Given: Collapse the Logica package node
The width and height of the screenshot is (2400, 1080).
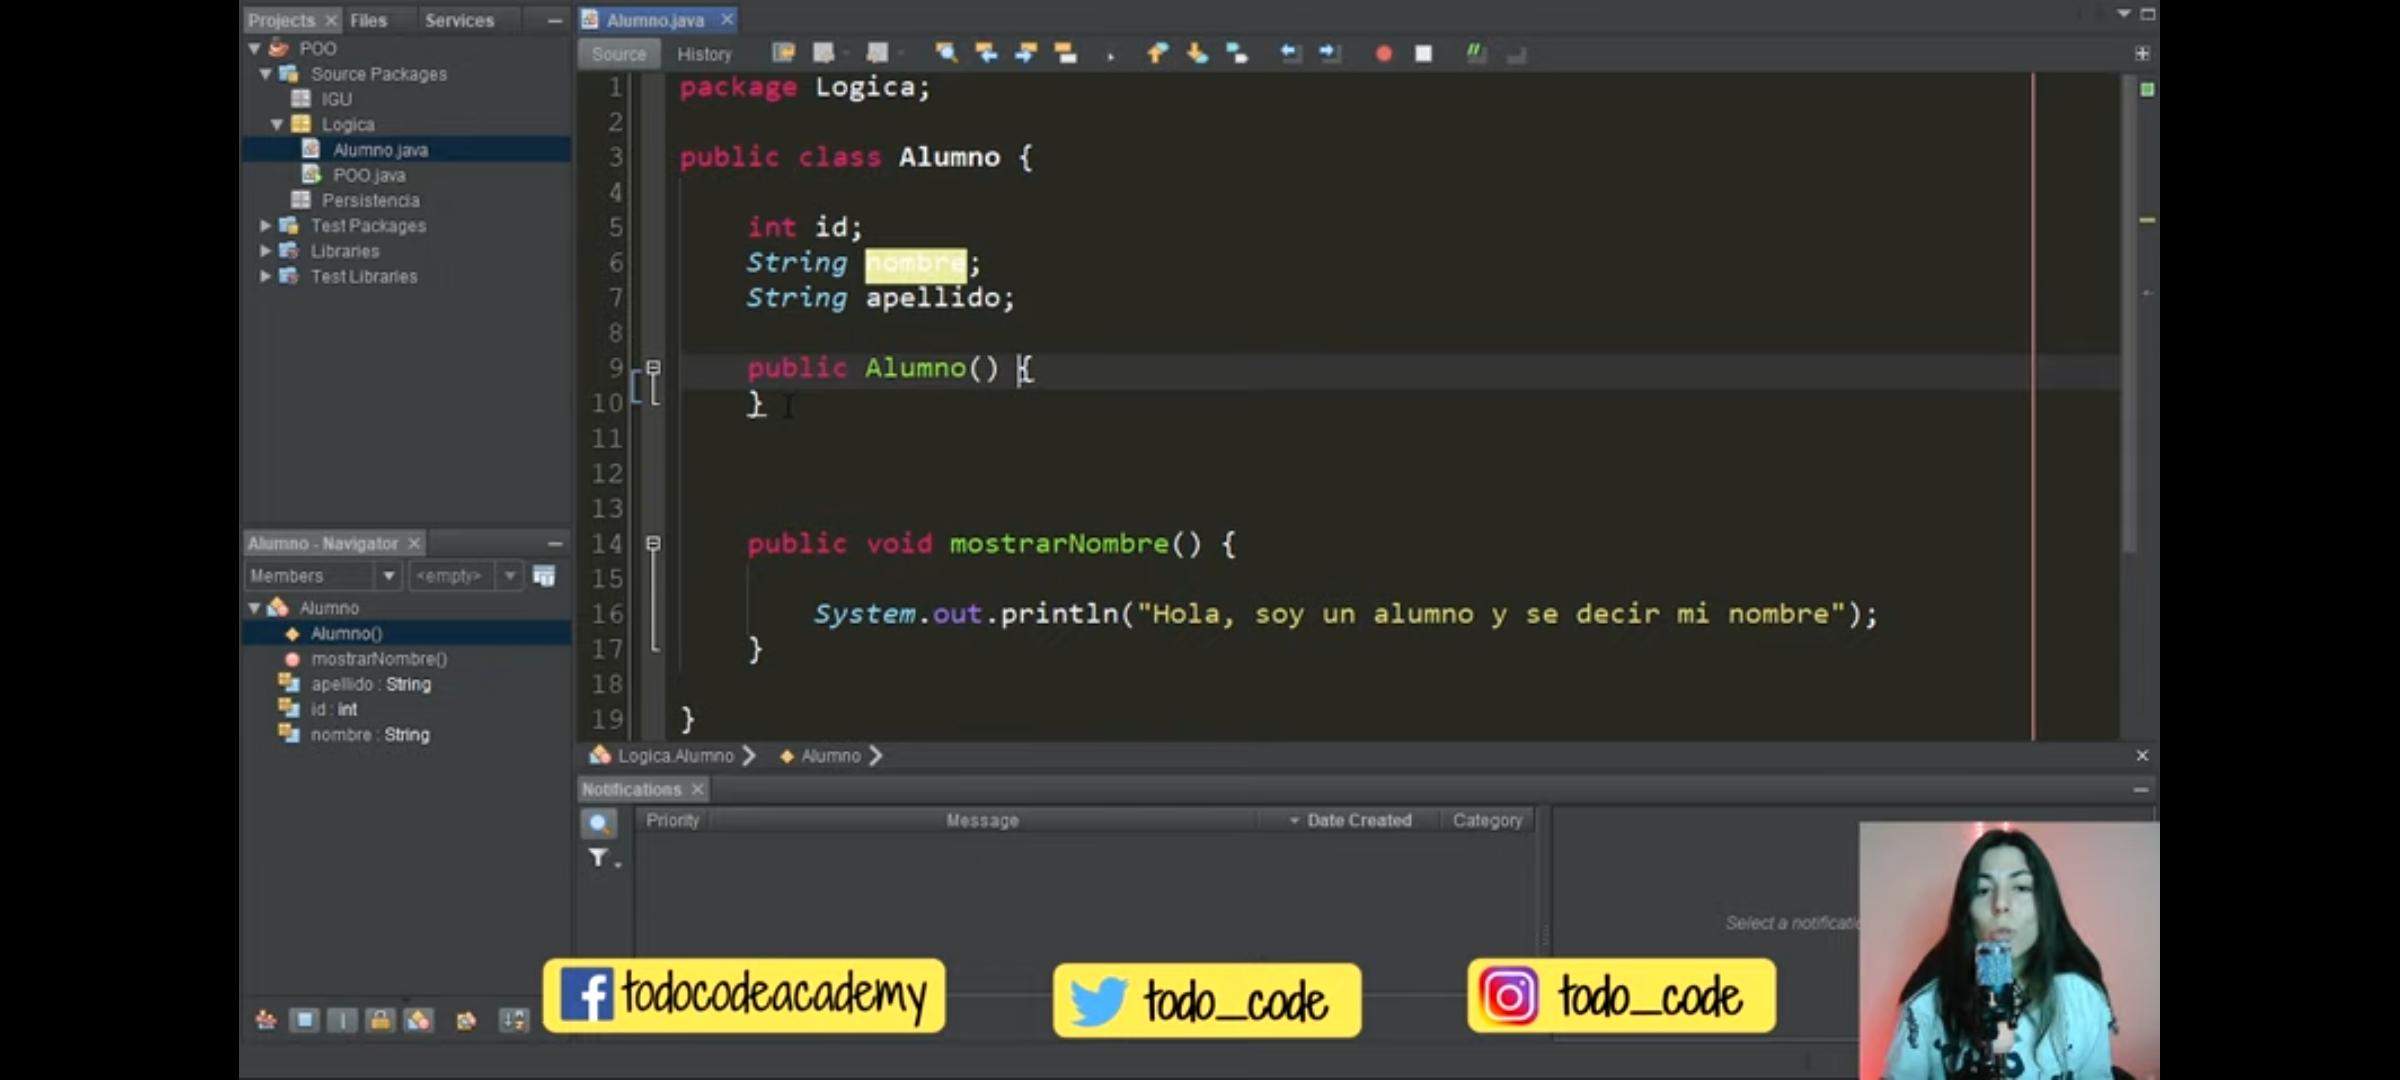Looking at the screenshot, I should 277,125.
